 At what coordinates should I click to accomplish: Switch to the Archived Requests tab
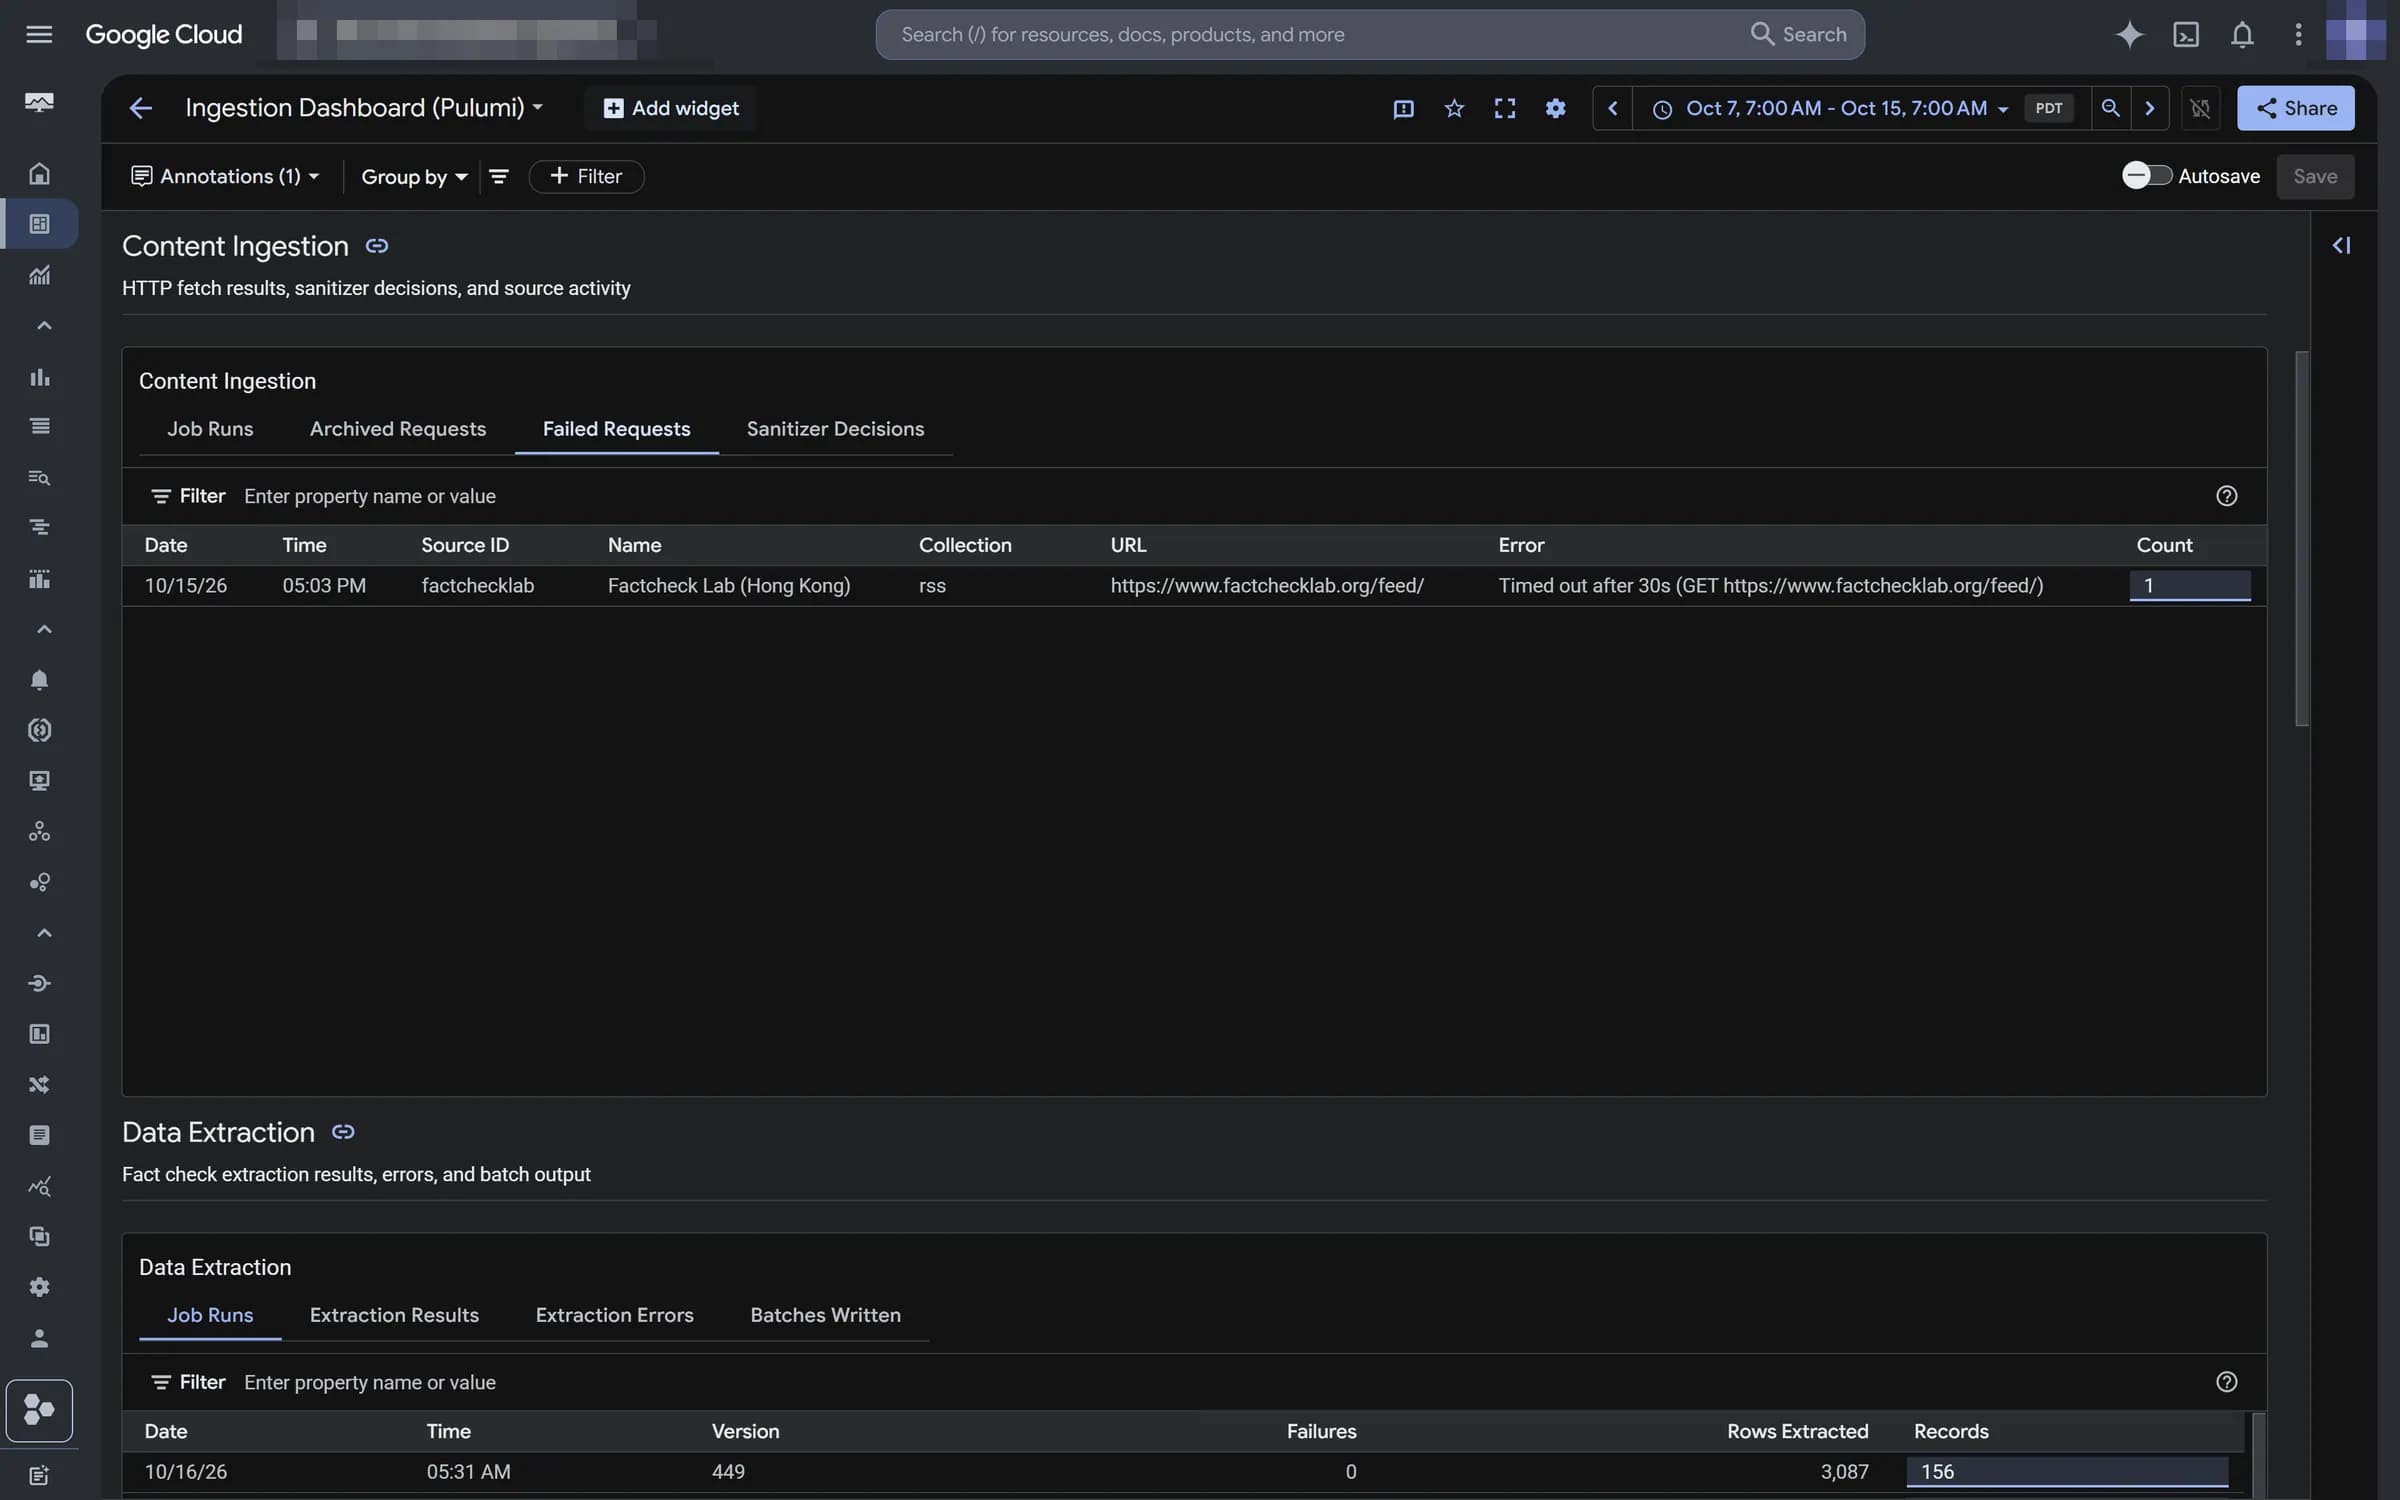397,429
